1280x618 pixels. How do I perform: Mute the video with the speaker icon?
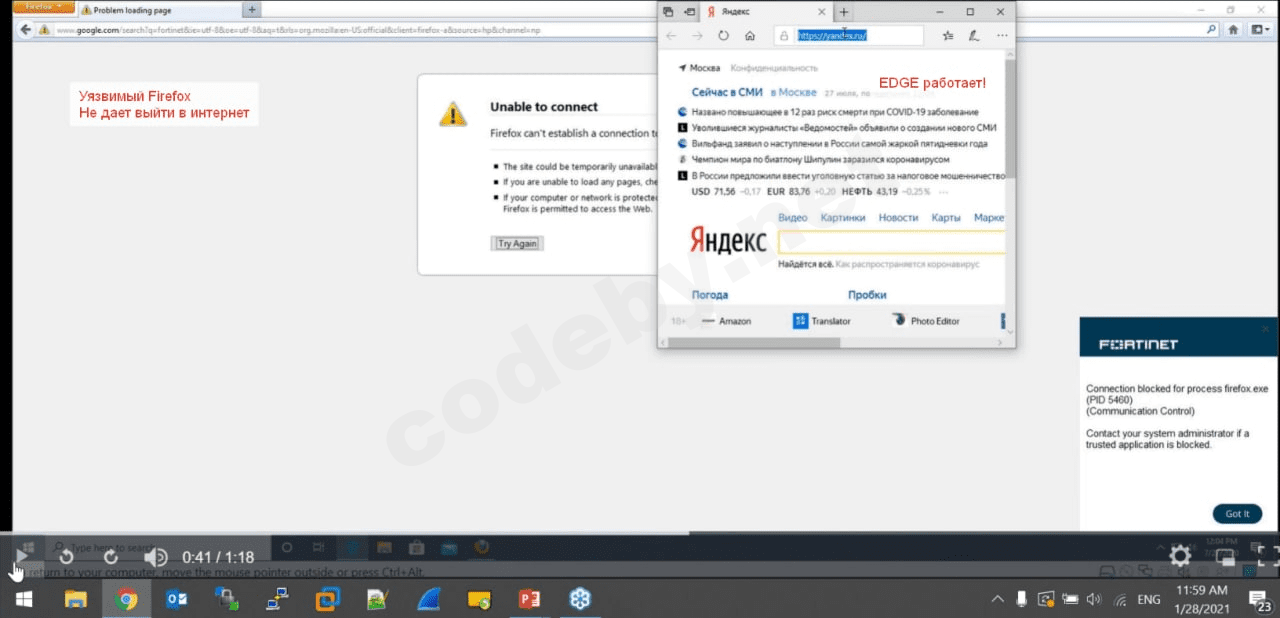point(156,557)
